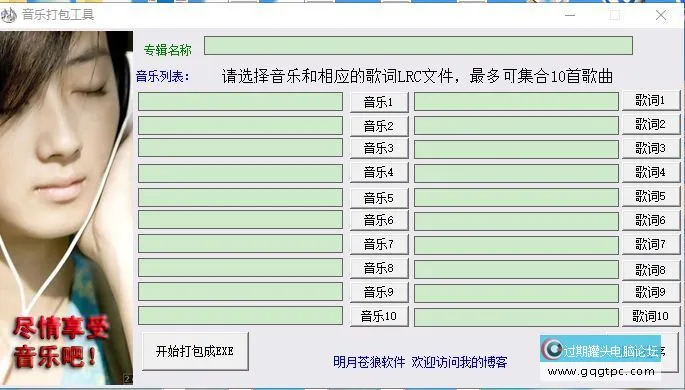The width and height of the screenshot is (685, 390).
Task: Click the girl with headphones picture
Action: tap(66, 208)
